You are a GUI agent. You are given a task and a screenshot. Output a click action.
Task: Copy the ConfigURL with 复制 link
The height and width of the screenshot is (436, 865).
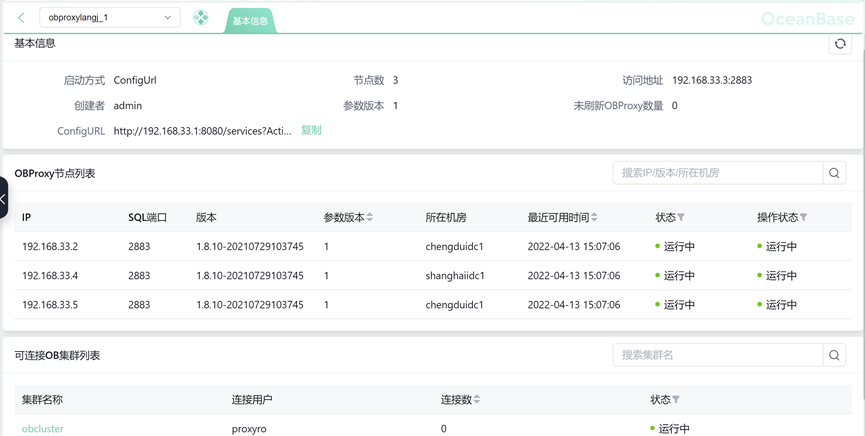tap(311, 130)
